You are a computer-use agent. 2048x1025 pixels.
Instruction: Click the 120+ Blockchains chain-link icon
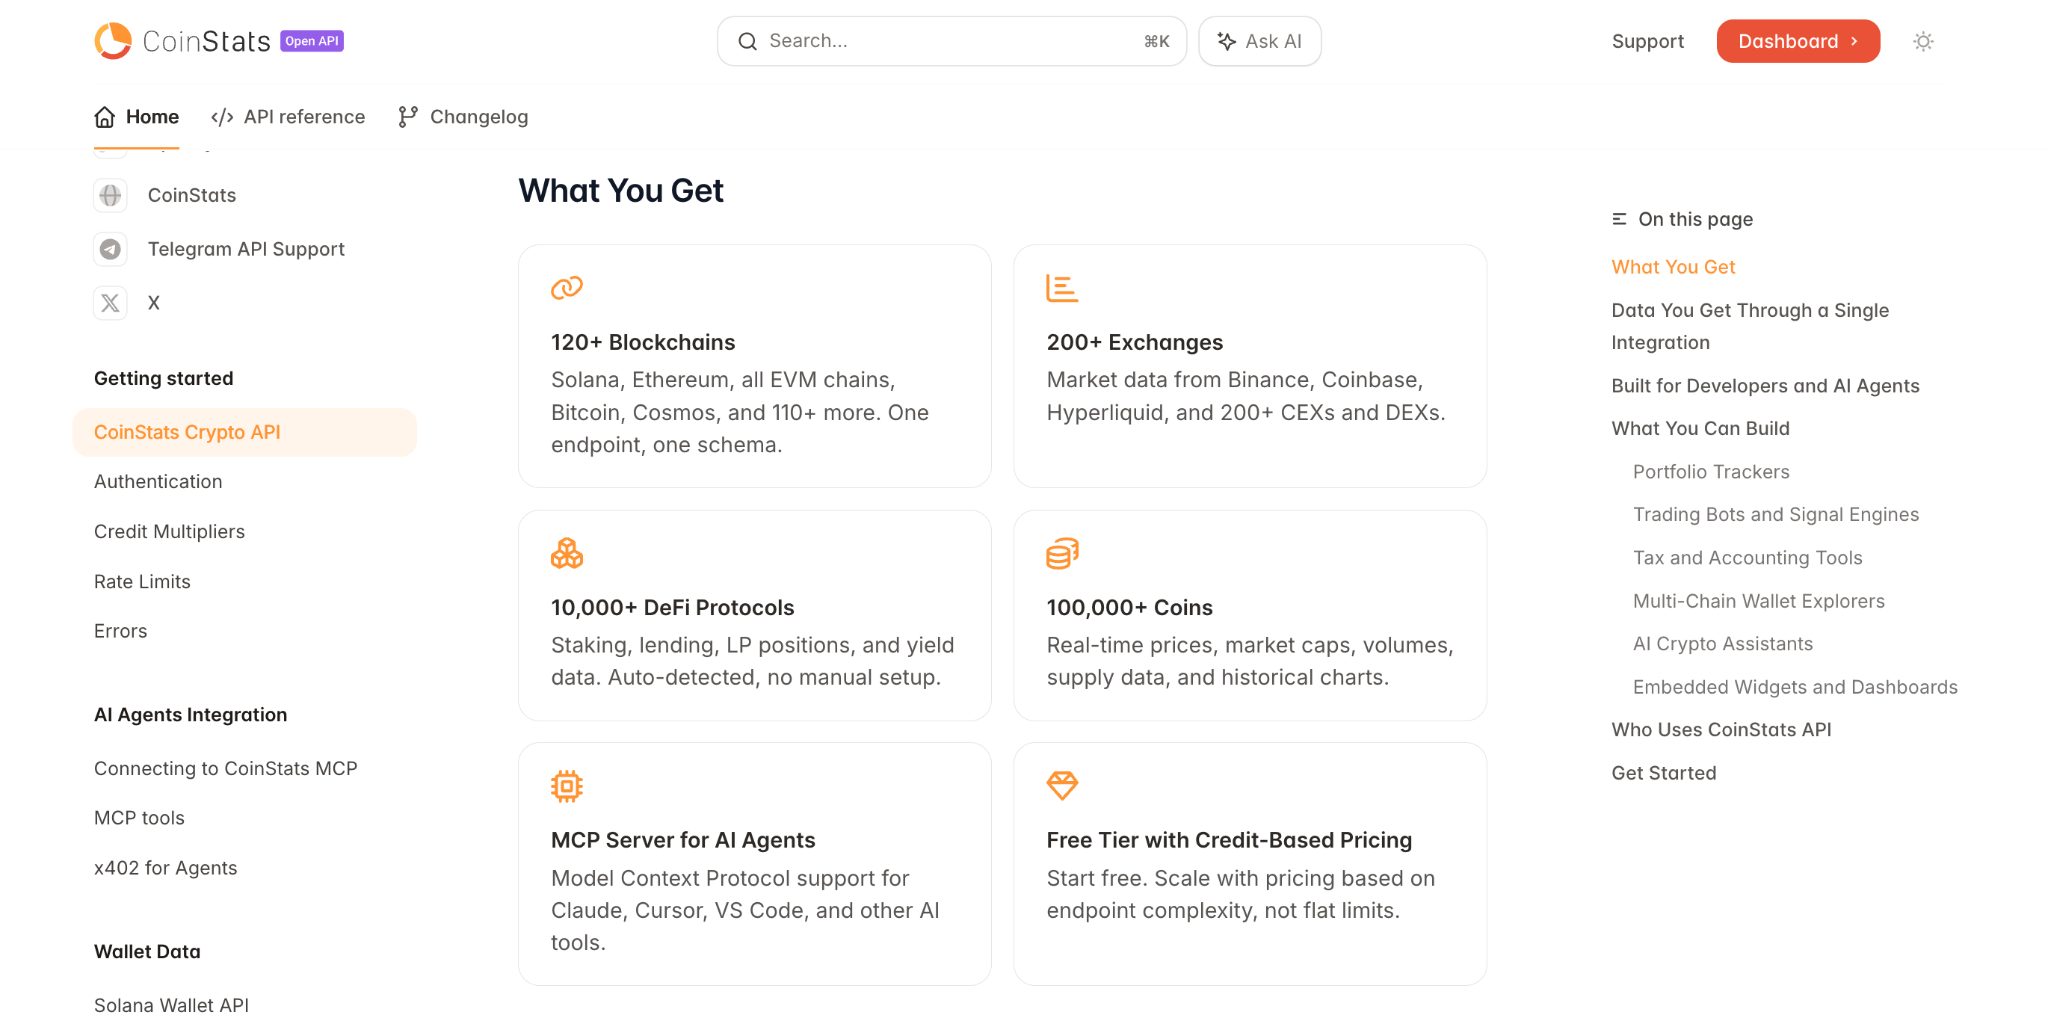tap(567, 288)
